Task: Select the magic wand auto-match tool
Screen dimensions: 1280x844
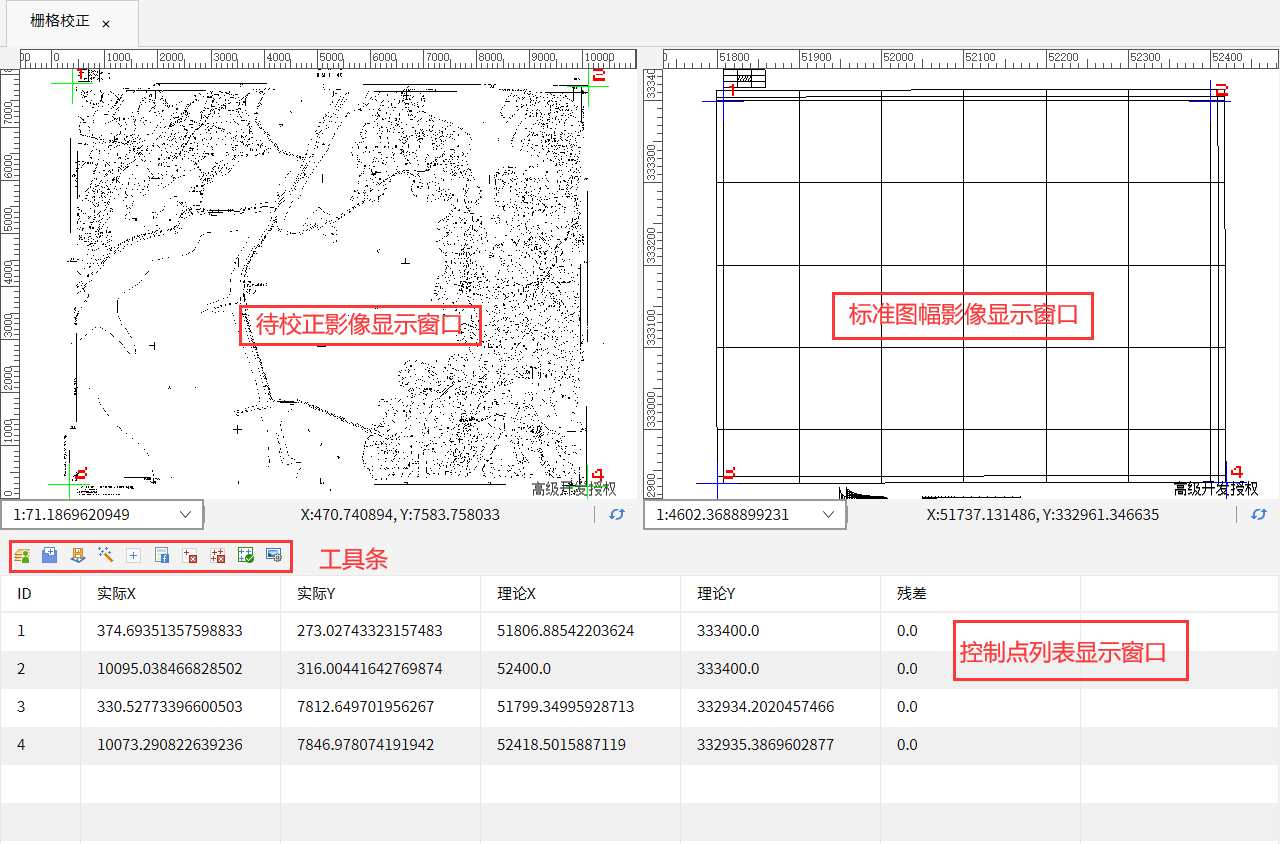Action: pos(105,556)
